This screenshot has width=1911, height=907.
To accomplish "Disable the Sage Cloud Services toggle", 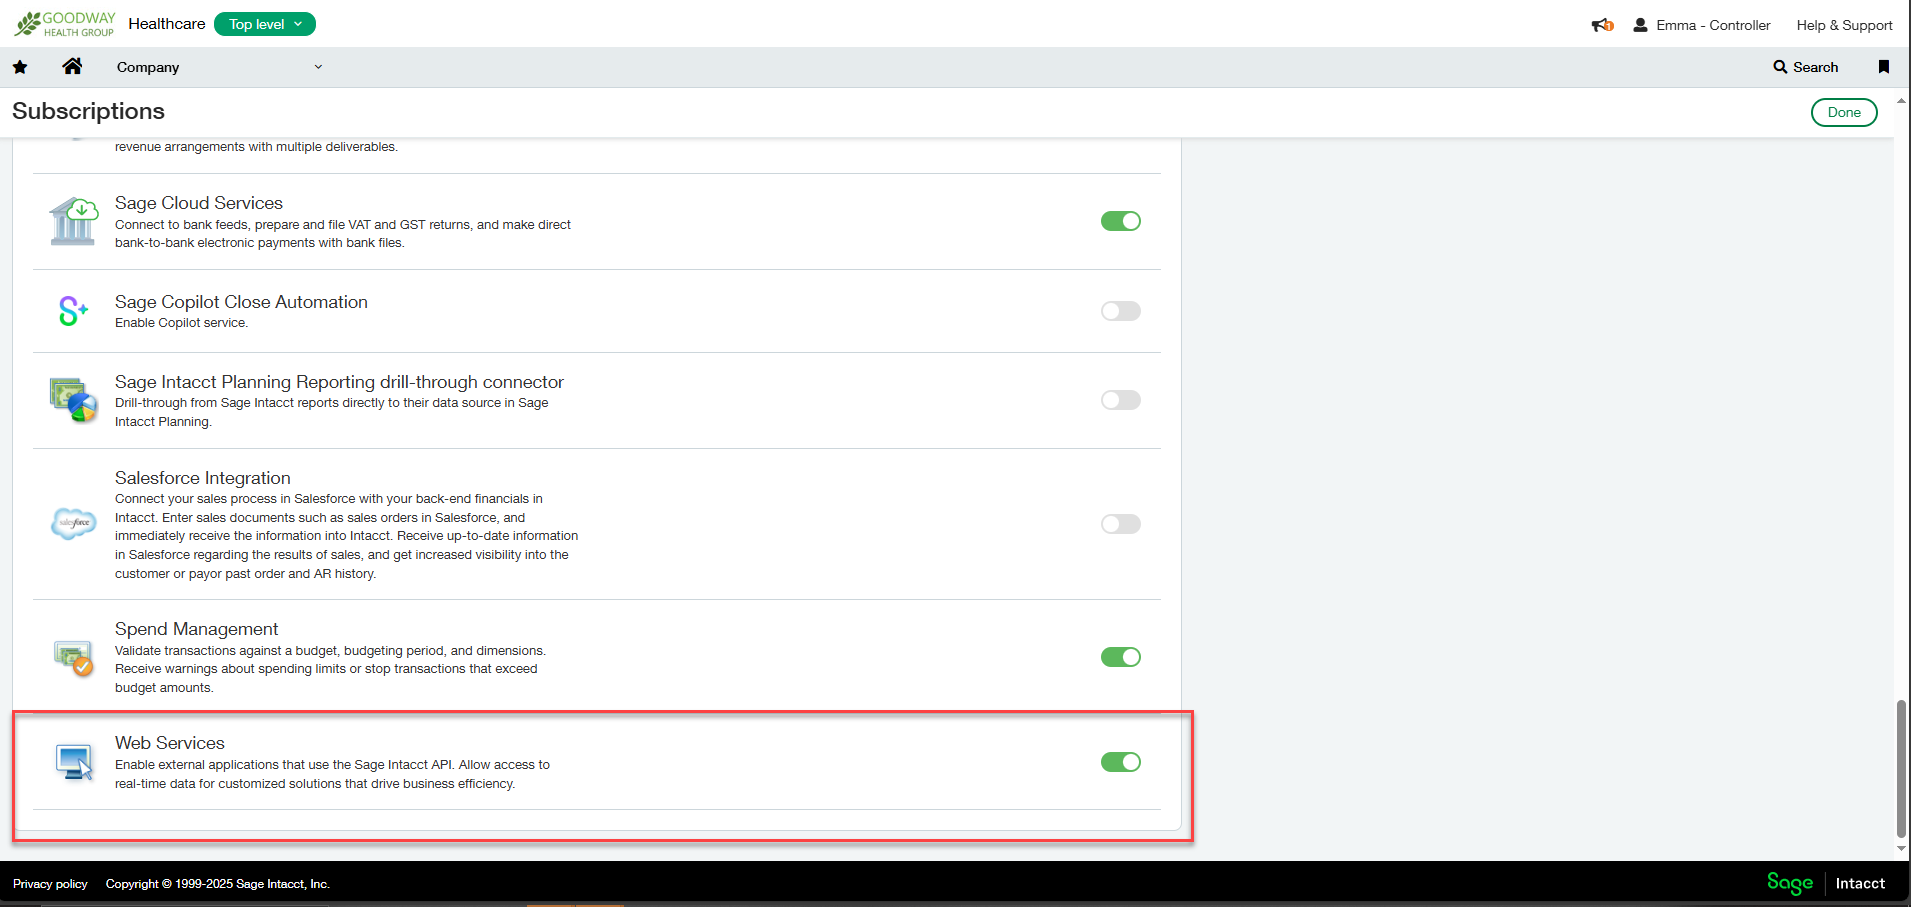I will [x=1121, y=221].
